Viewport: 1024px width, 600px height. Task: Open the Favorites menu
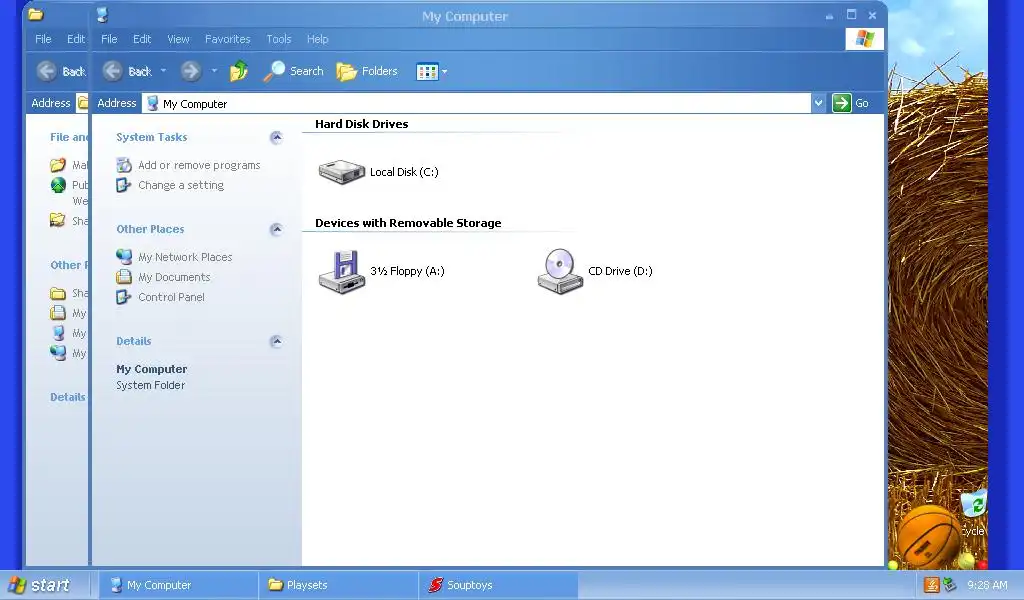click(227, 39)
